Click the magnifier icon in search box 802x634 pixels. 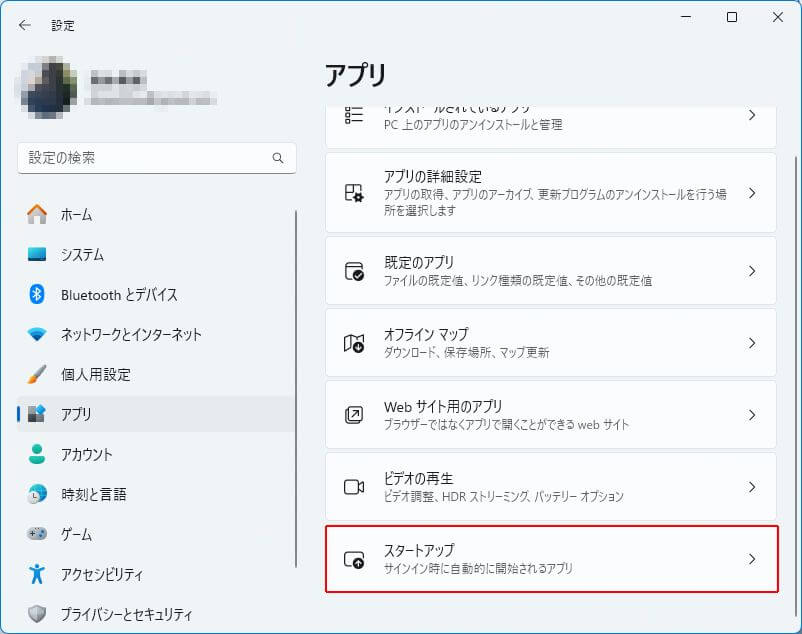pyautogui.click(x=278, y=158)
